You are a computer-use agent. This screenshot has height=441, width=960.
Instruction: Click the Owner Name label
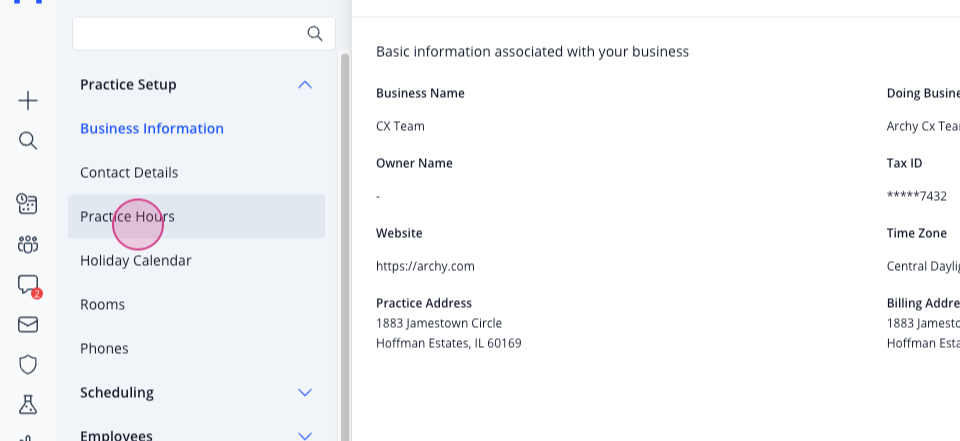pyautogui.click(x=414, y=164)
